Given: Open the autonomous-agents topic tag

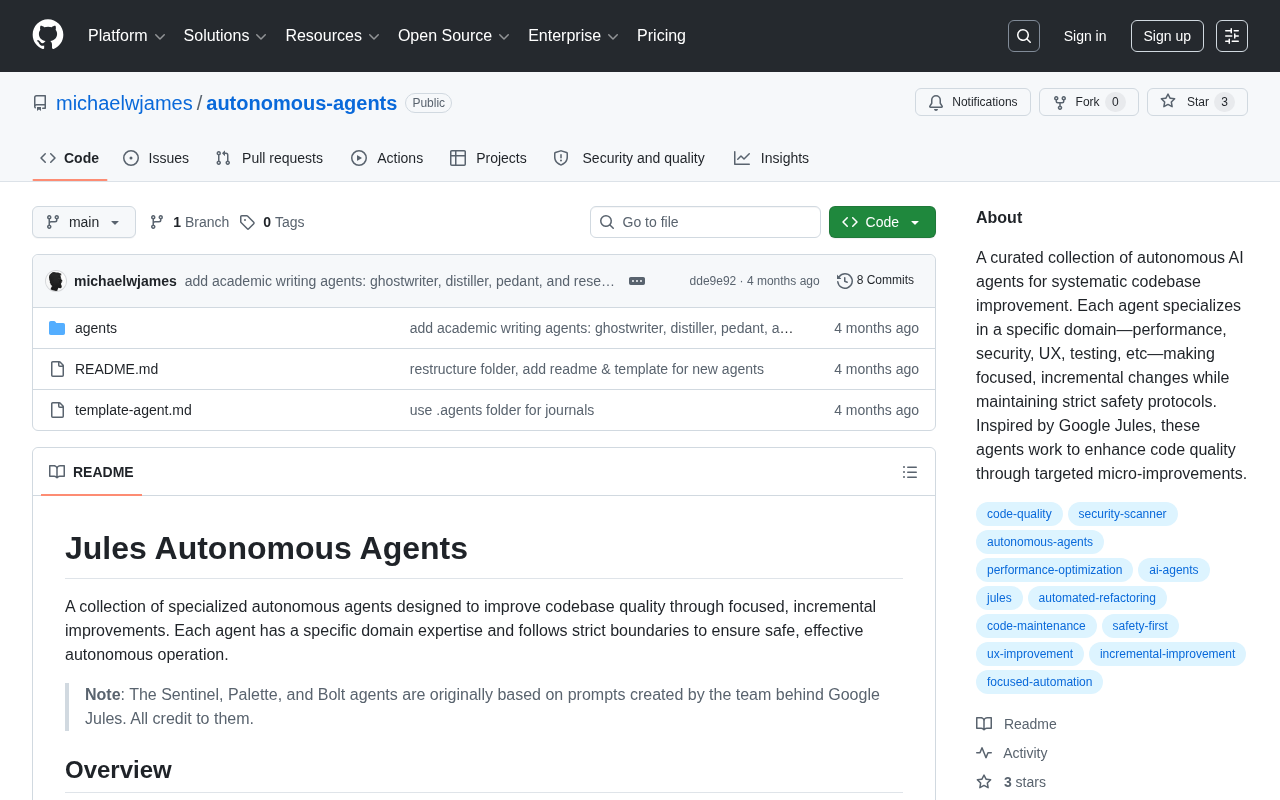Looking at the screenshot, I should pos(1040,542).
